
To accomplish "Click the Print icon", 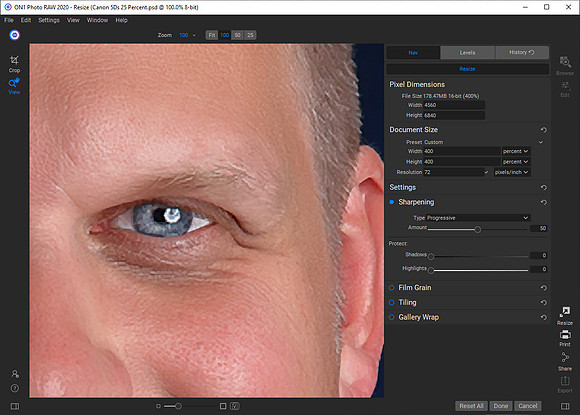I will pyautogui.click(x=565, y=338).
